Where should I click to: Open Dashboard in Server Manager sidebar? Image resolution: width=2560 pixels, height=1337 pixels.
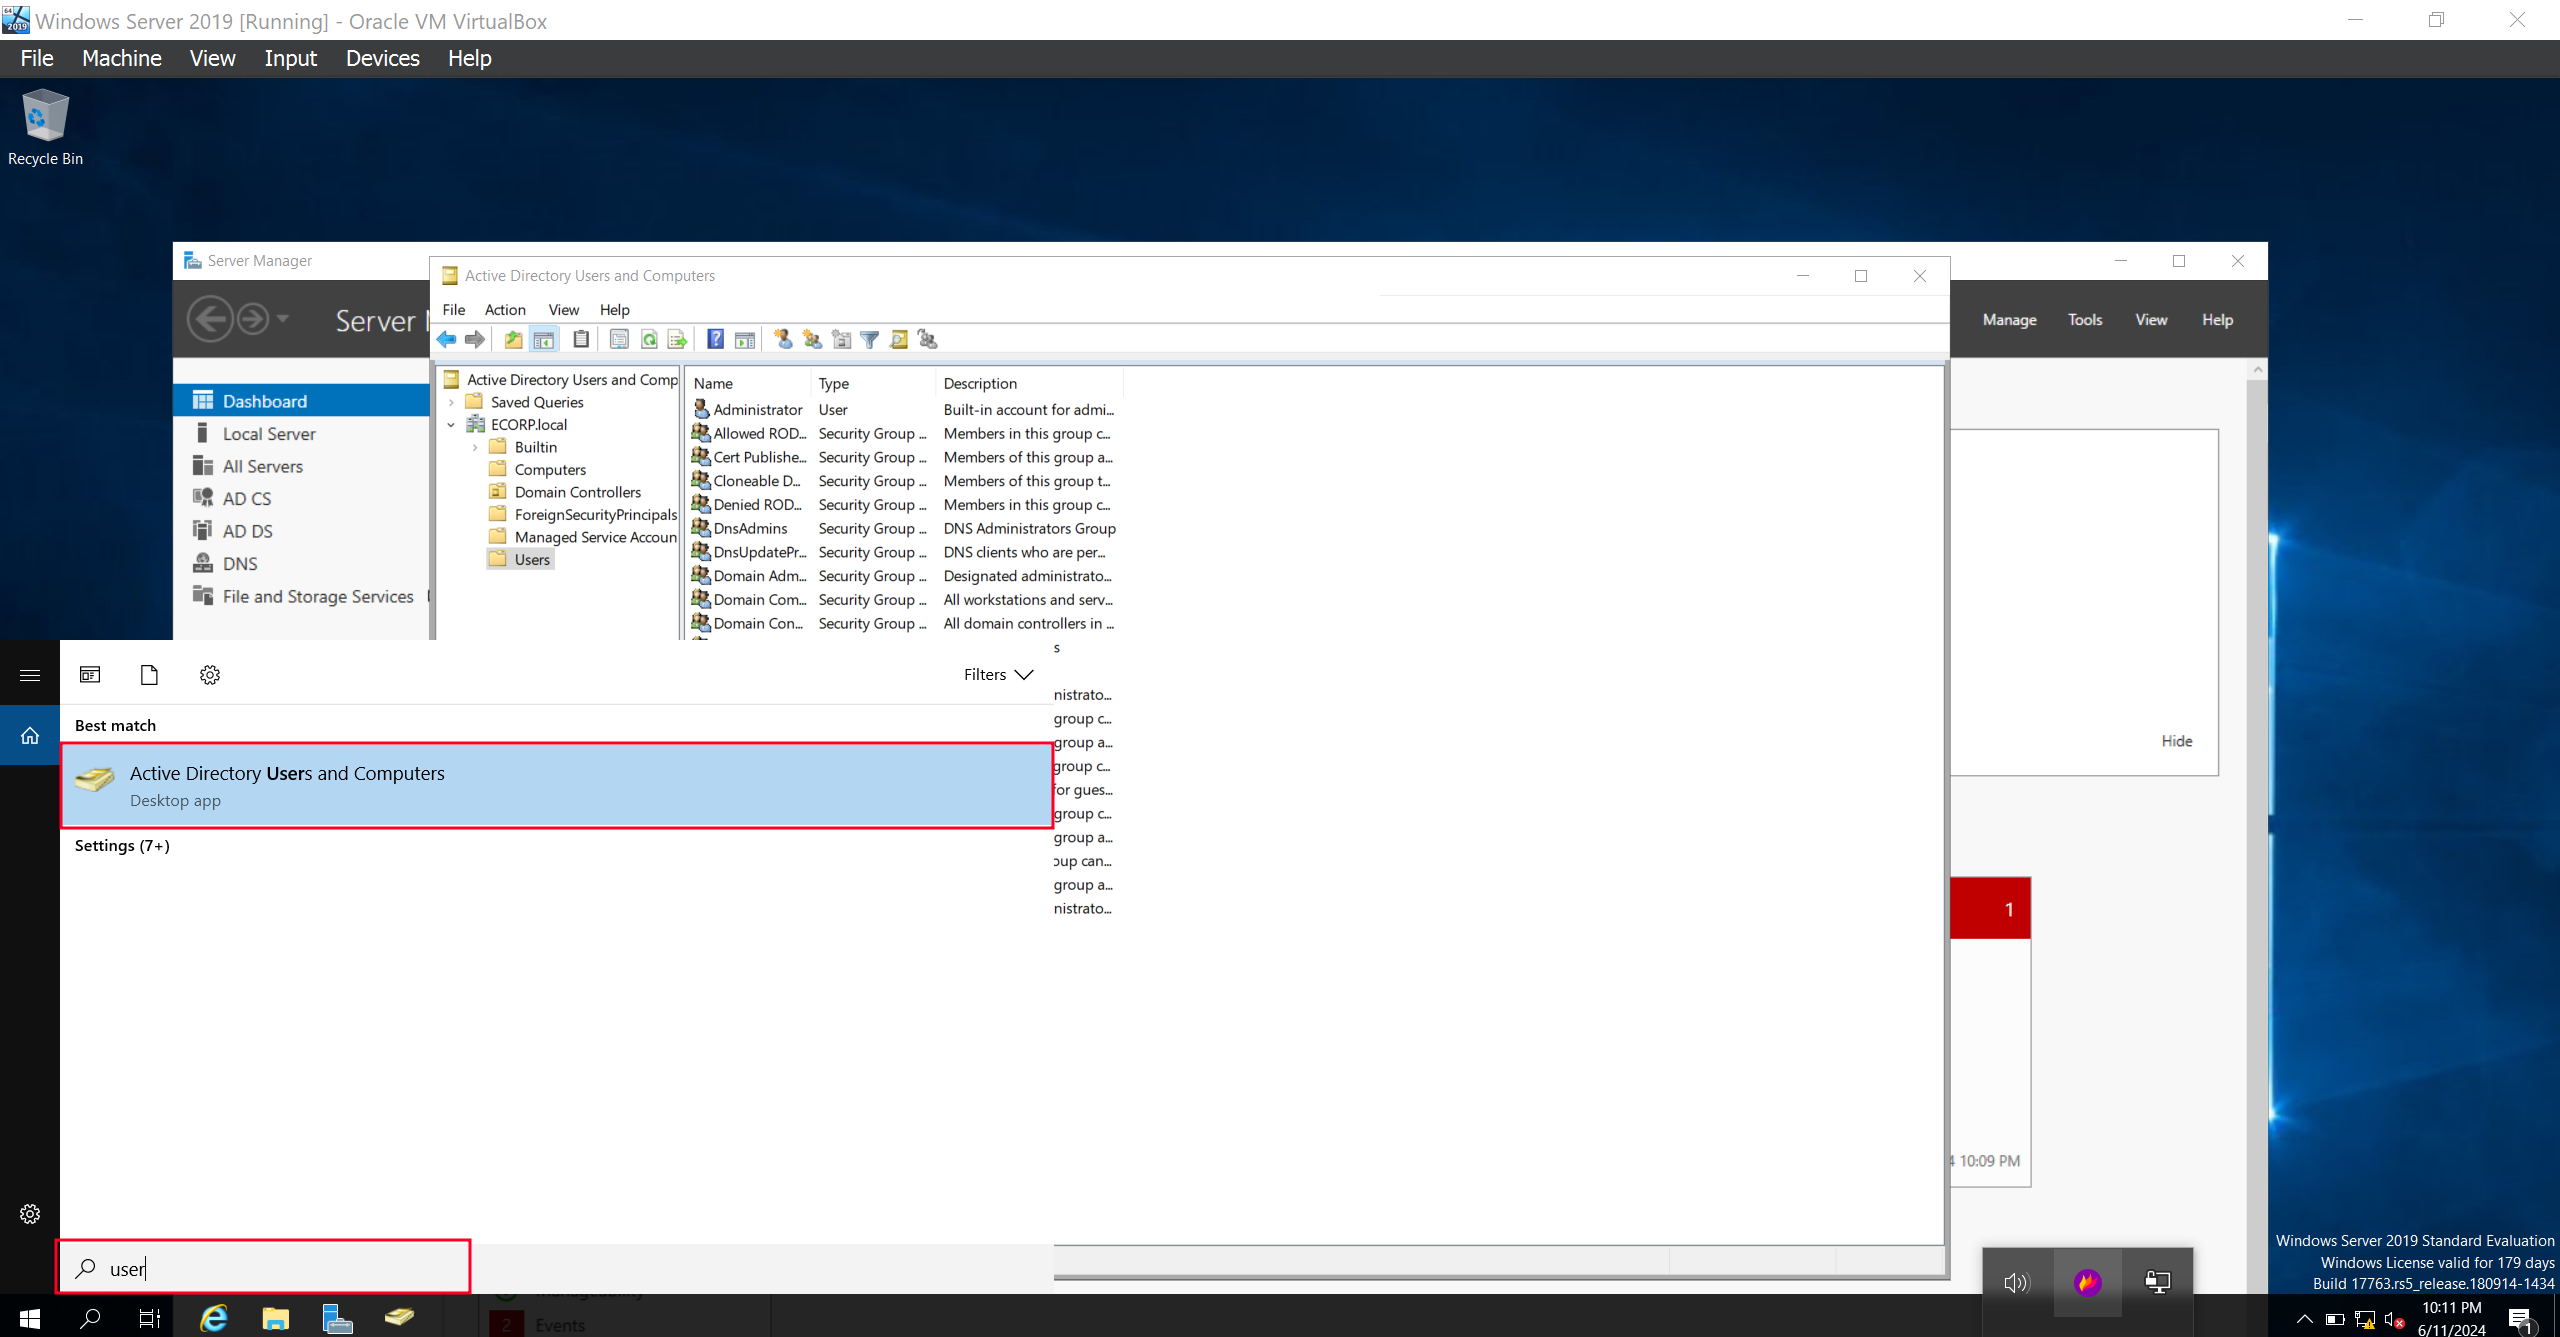pyautogui.click(x=302, y=401)
